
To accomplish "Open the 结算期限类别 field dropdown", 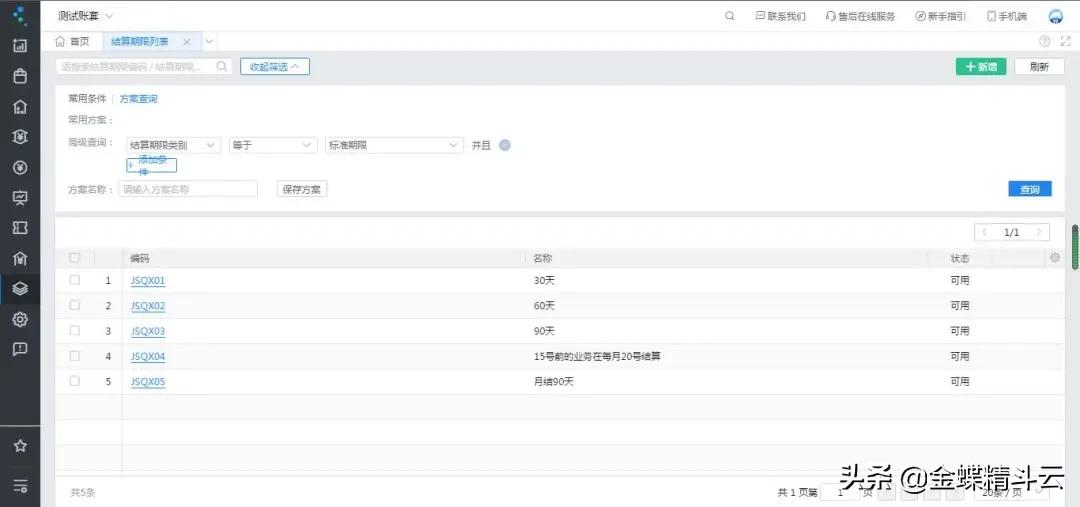I will 174,145.
